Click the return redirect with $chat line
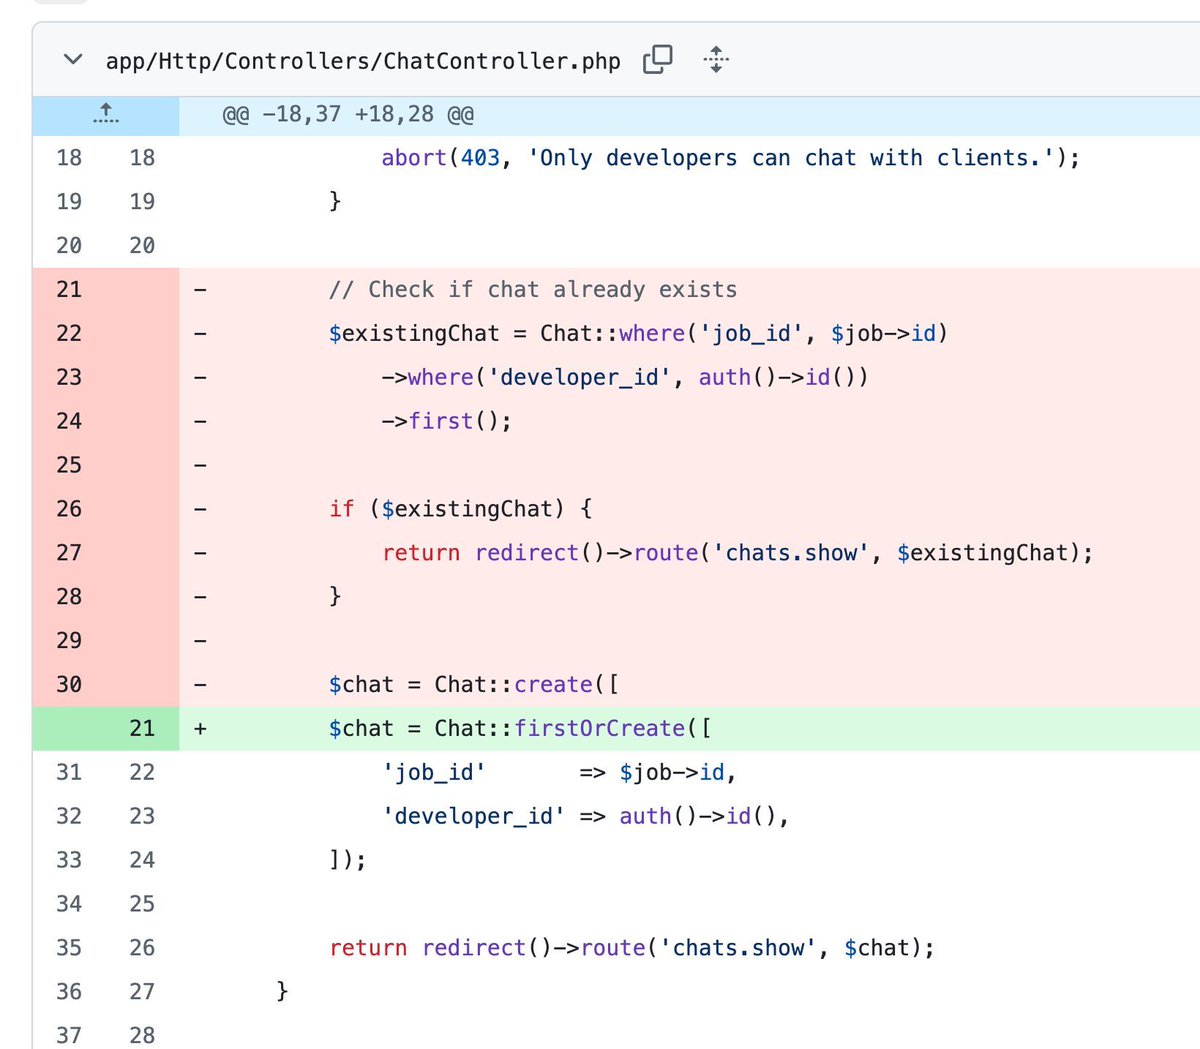 pyautogui.click(x=632, y=948)
